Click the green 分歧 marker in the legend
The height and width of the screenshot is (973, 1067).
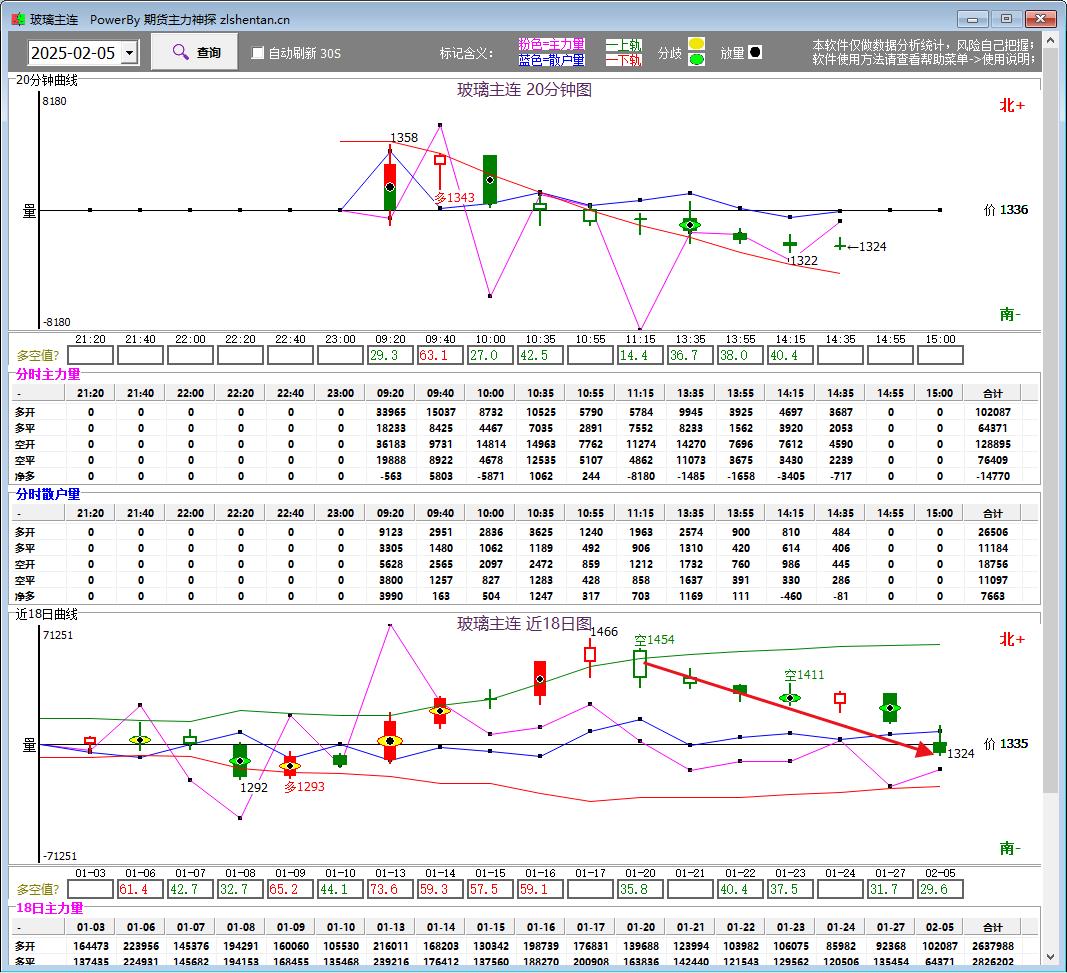coord(696,59)
